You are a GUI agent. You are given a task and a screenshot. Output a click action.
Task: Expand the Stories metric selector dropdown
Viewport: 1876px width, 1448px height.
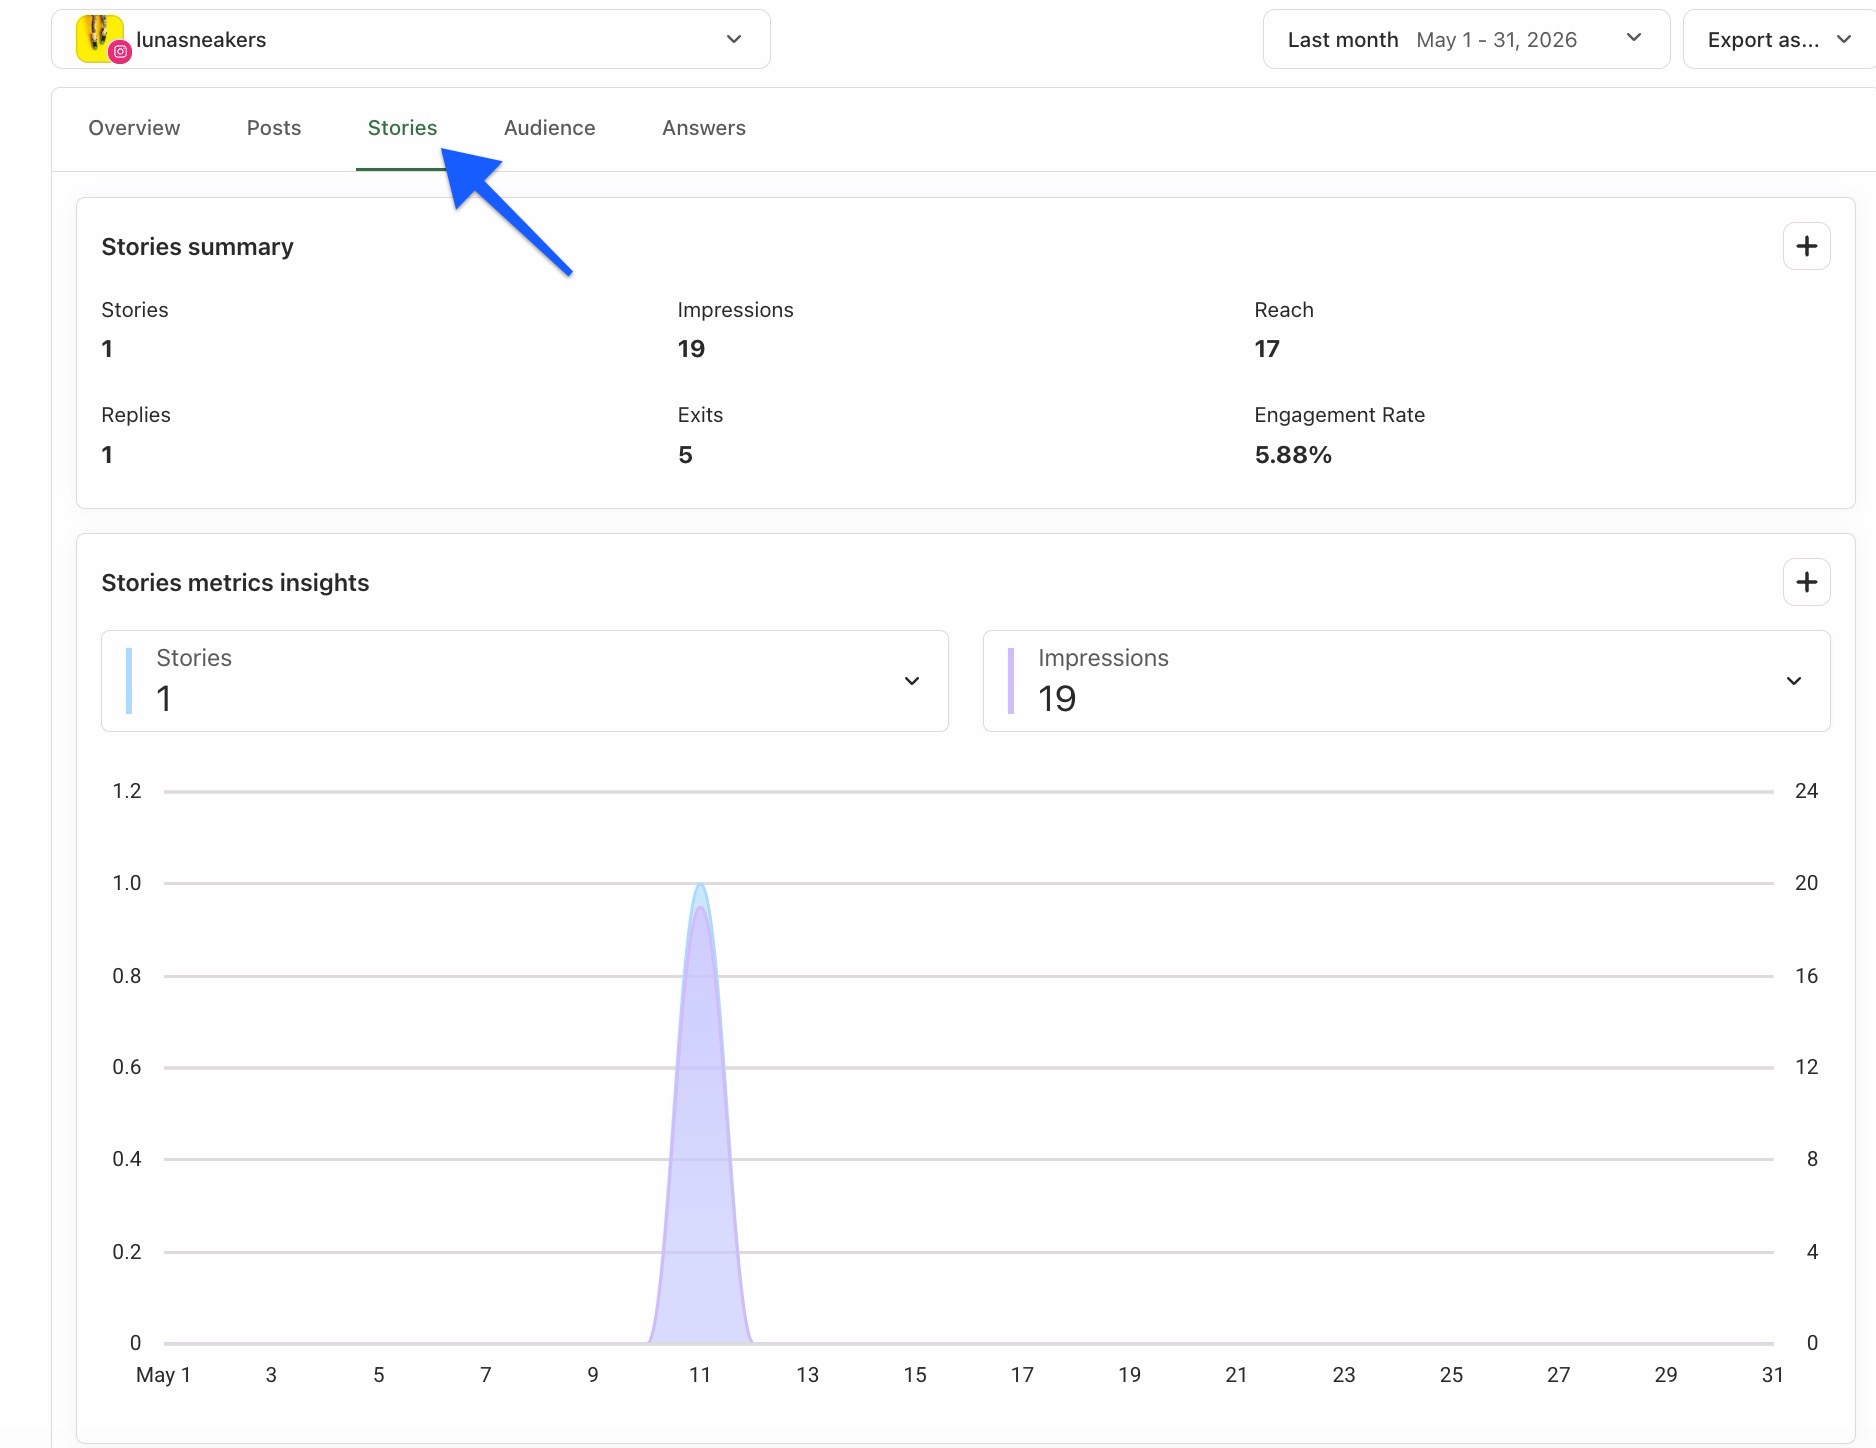tap(525, 681)
